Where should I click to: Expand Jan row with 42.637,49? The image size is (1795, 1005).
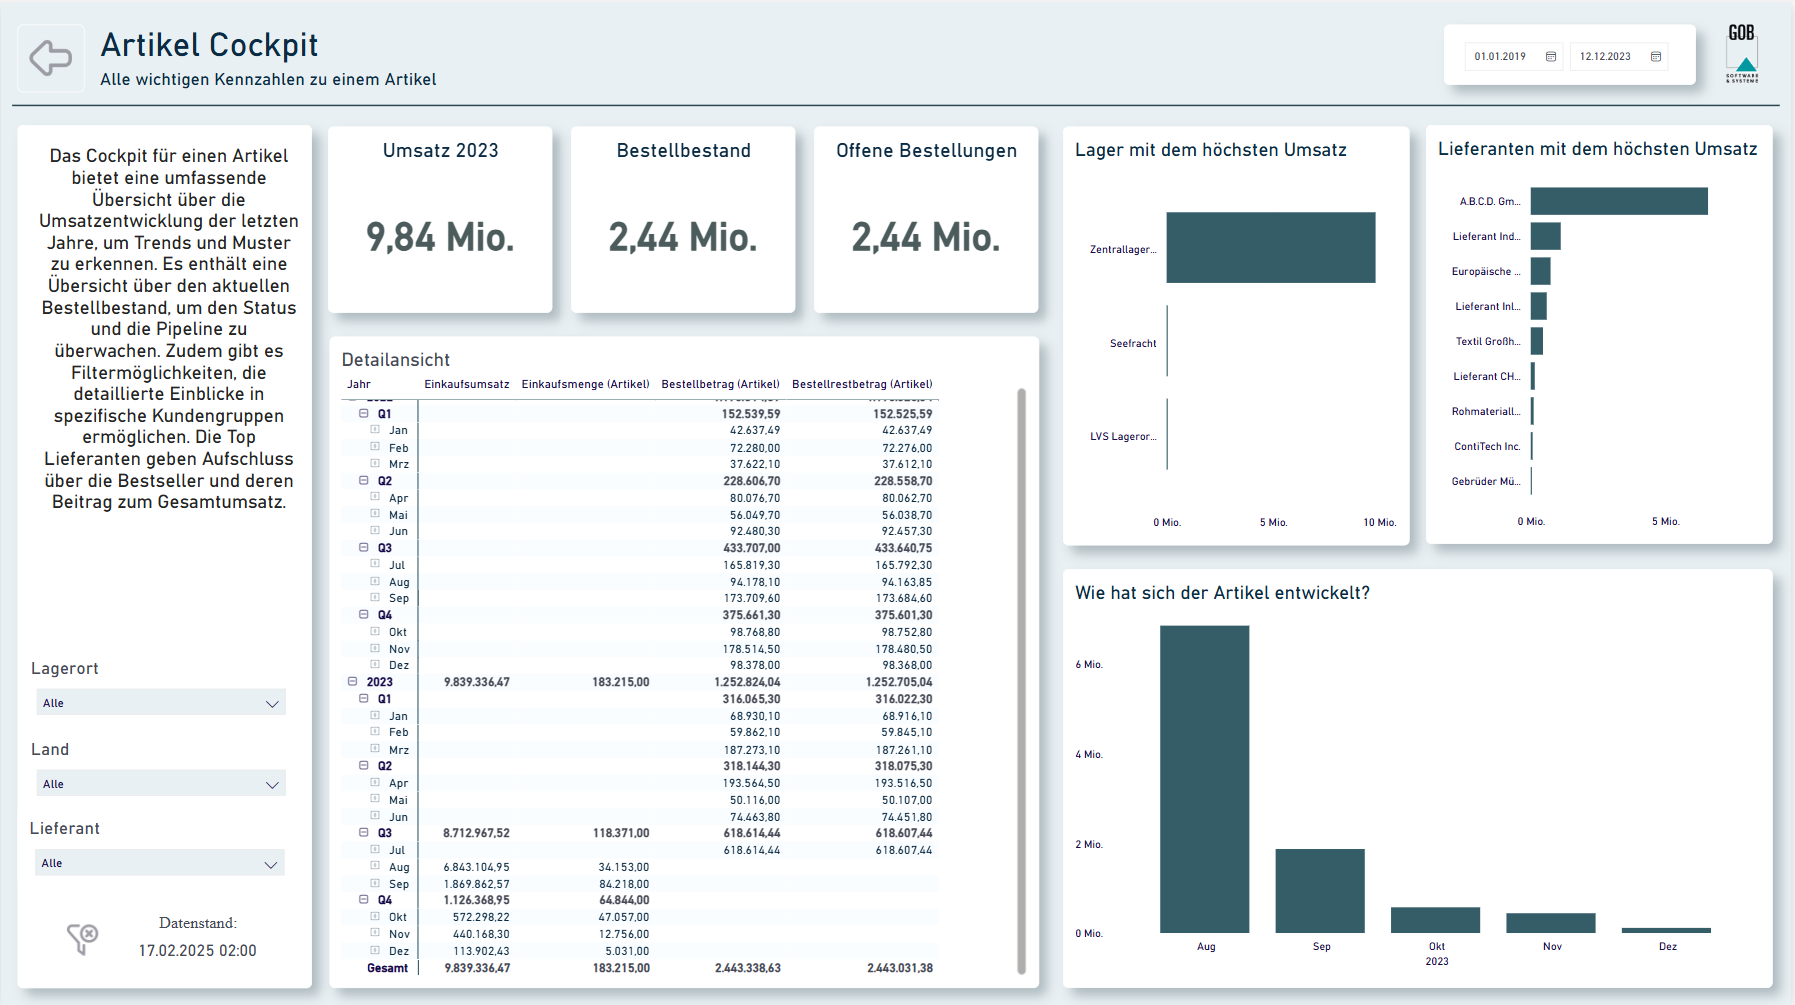[375, 430]
